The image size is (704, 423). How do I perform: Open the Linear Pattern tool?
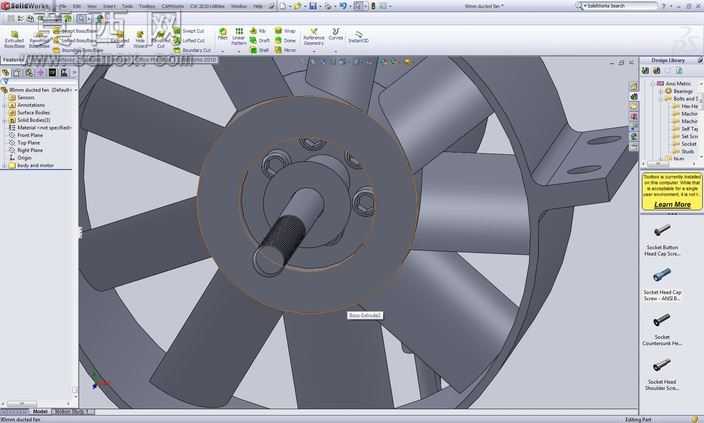[x=239, y=36]
